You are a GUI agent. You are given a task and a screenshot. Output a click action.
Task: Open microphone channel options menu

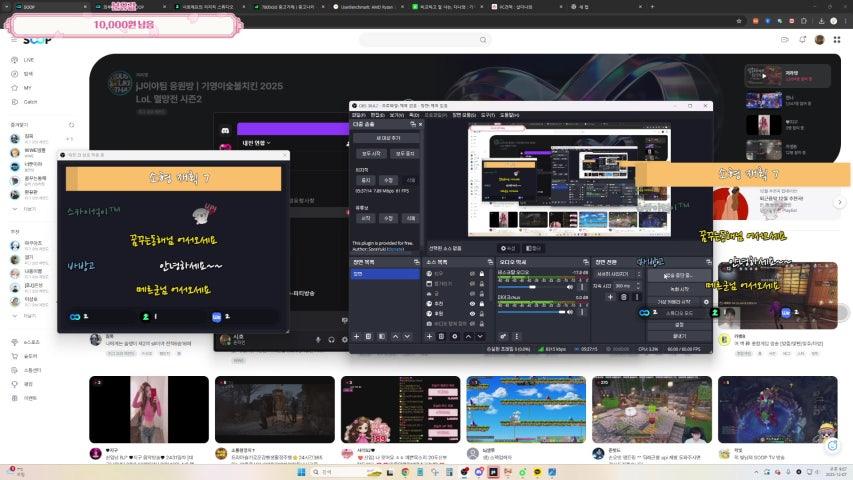[582, 312]
